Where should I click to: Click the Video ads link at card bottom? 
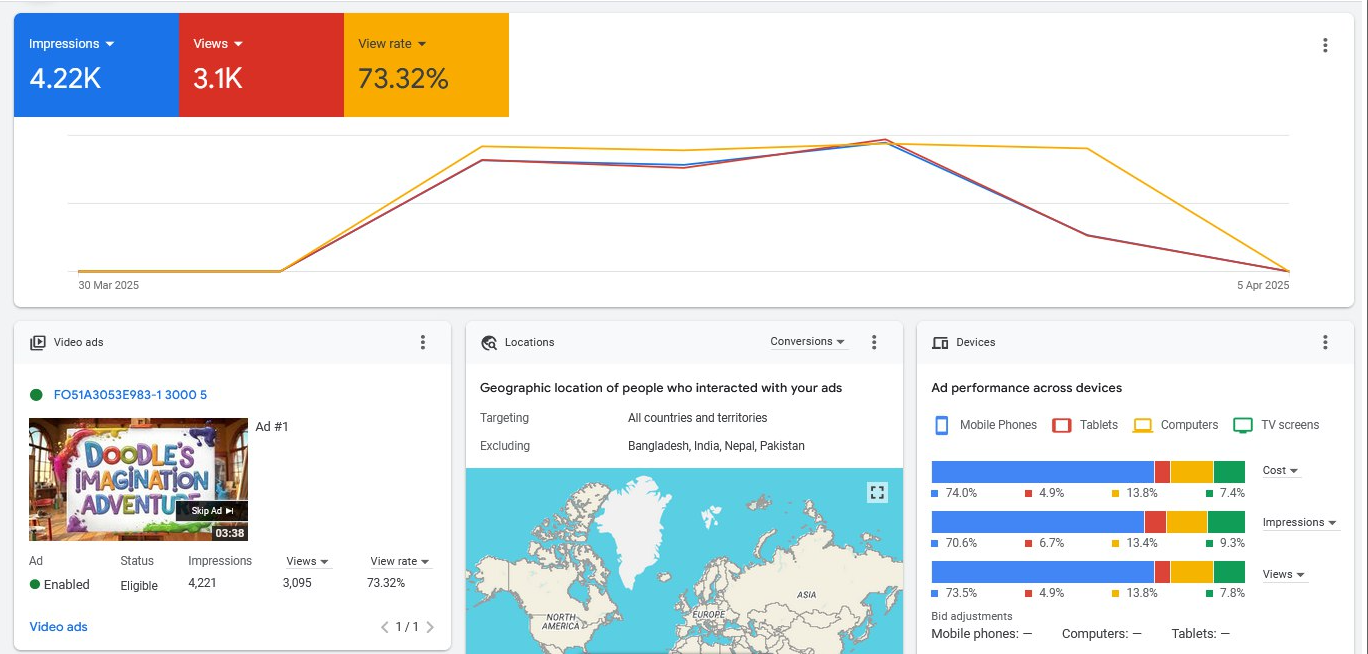58,627
